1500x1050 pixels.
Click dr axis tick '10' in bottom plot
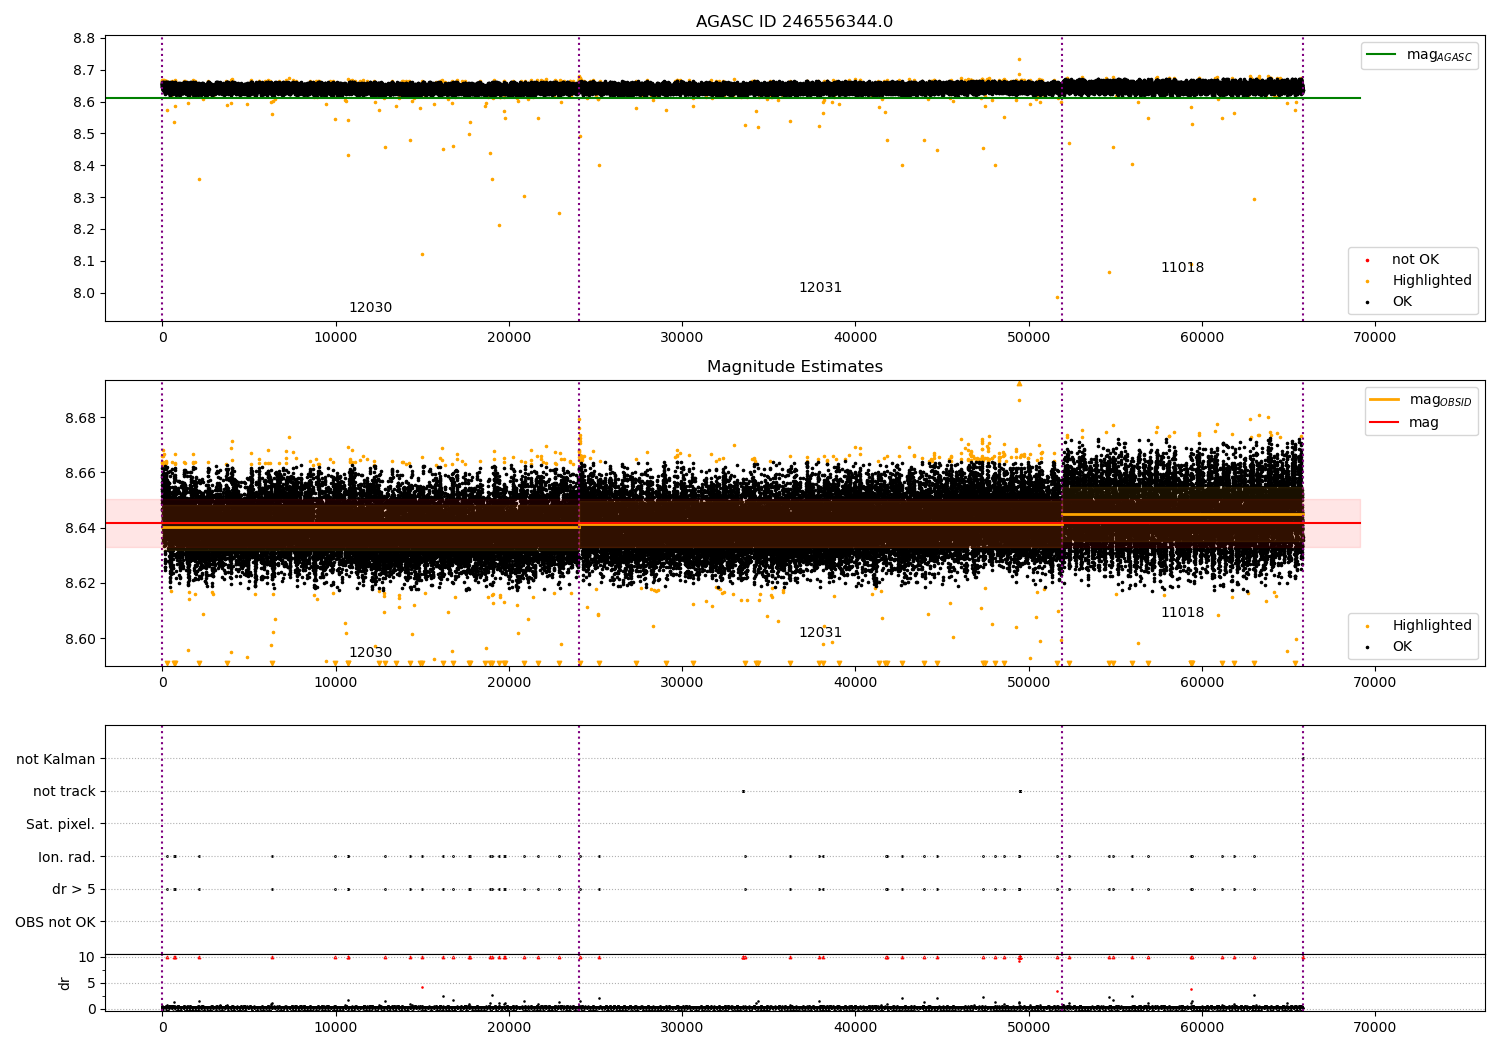point(87,958)
